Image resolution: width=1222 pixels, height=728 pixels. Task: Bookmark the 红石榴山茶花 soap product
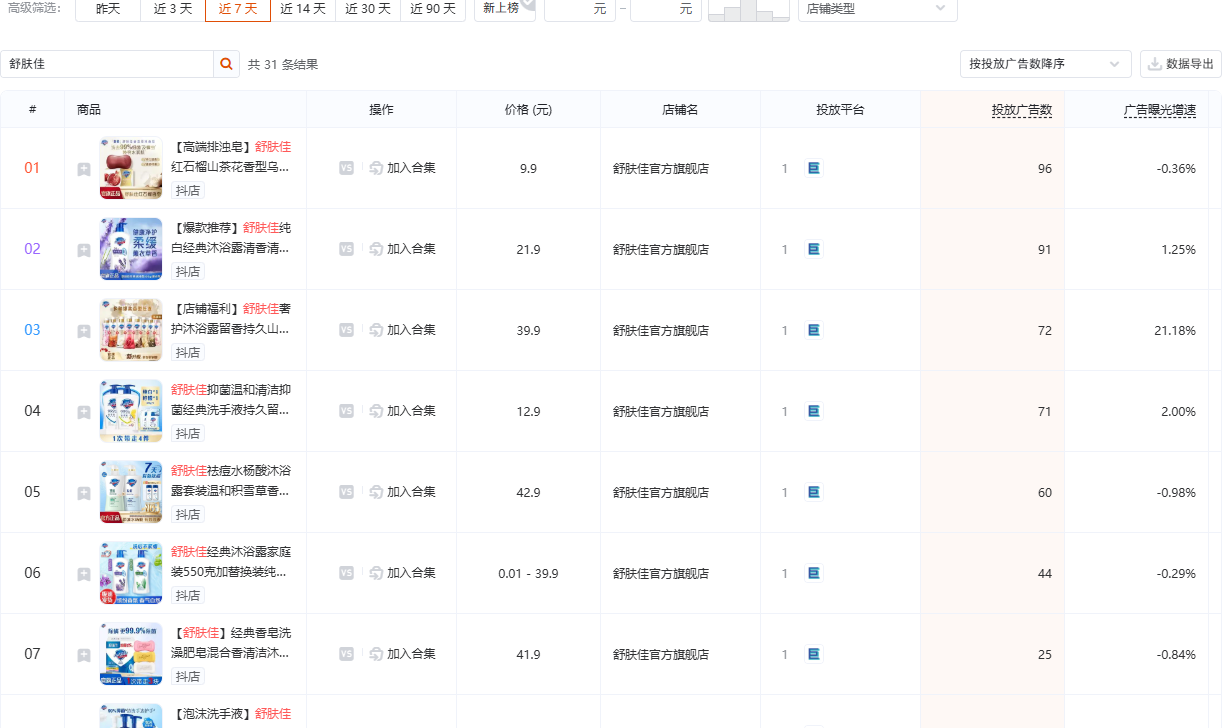click(84, 169)
